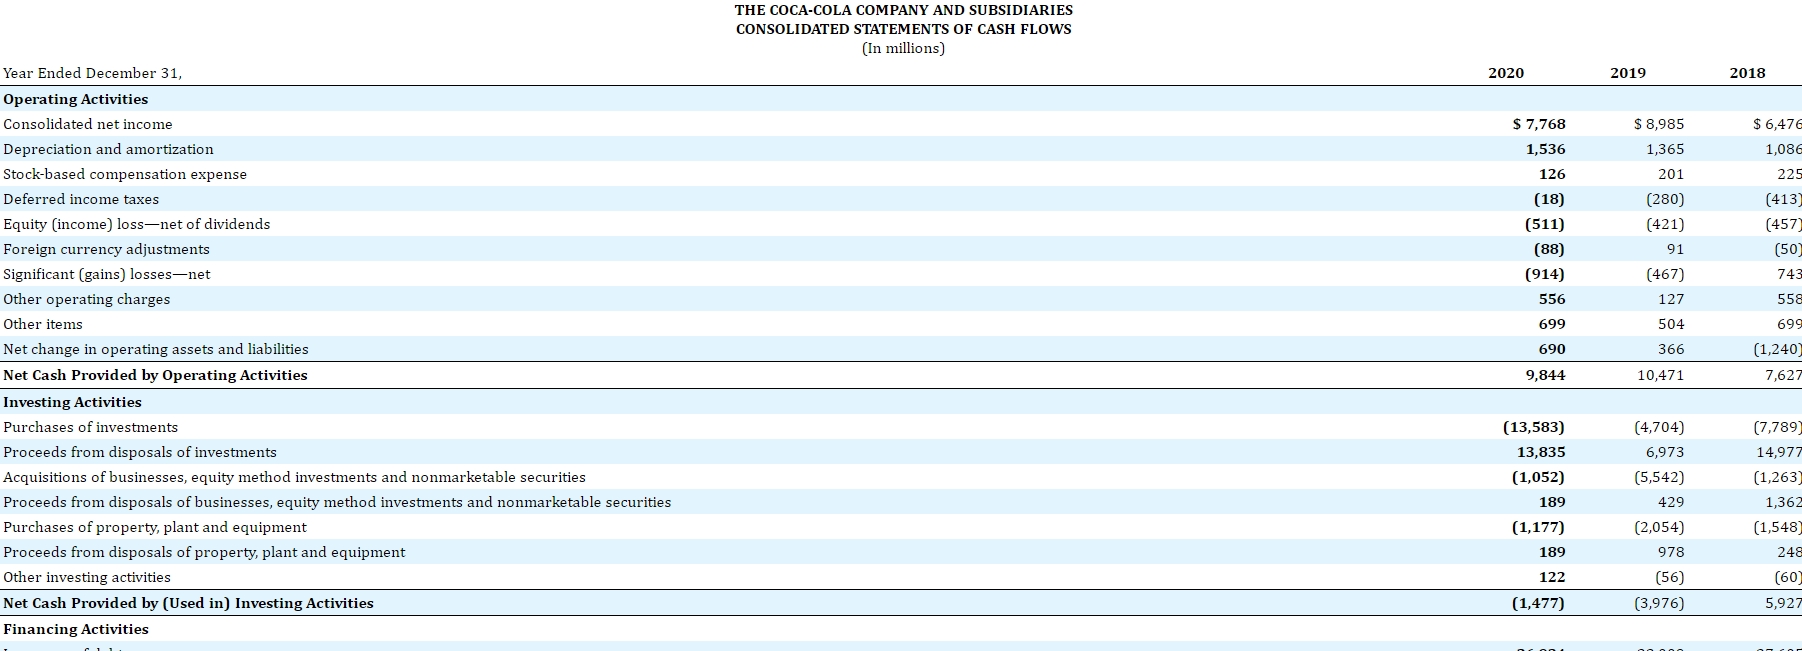Click 'Purchases of property, plant and equipment'
Screen dimensions: 1802x651
click(155, 527)
